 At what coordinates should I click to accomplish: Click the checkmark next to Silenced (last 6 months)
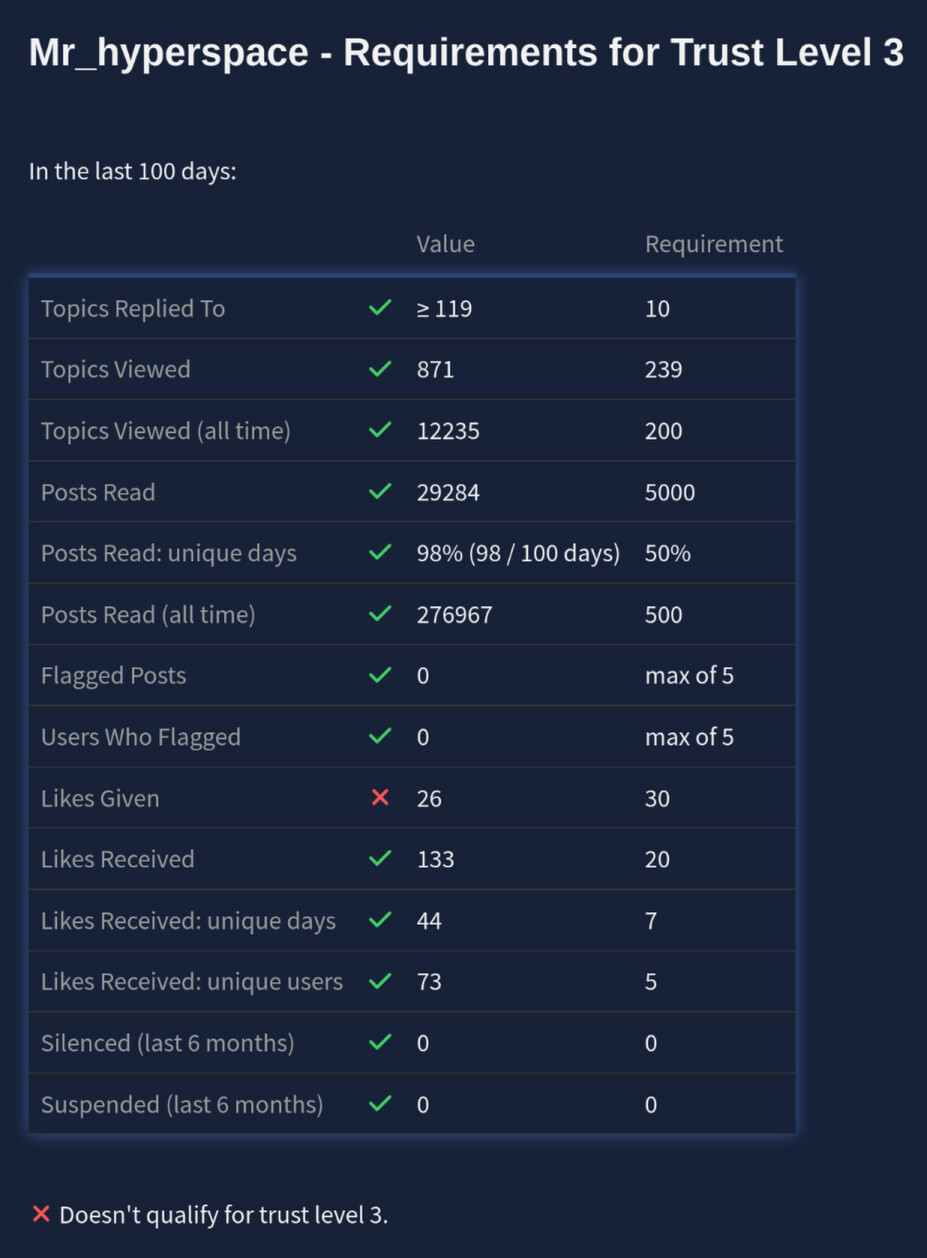coord(379,1042)
